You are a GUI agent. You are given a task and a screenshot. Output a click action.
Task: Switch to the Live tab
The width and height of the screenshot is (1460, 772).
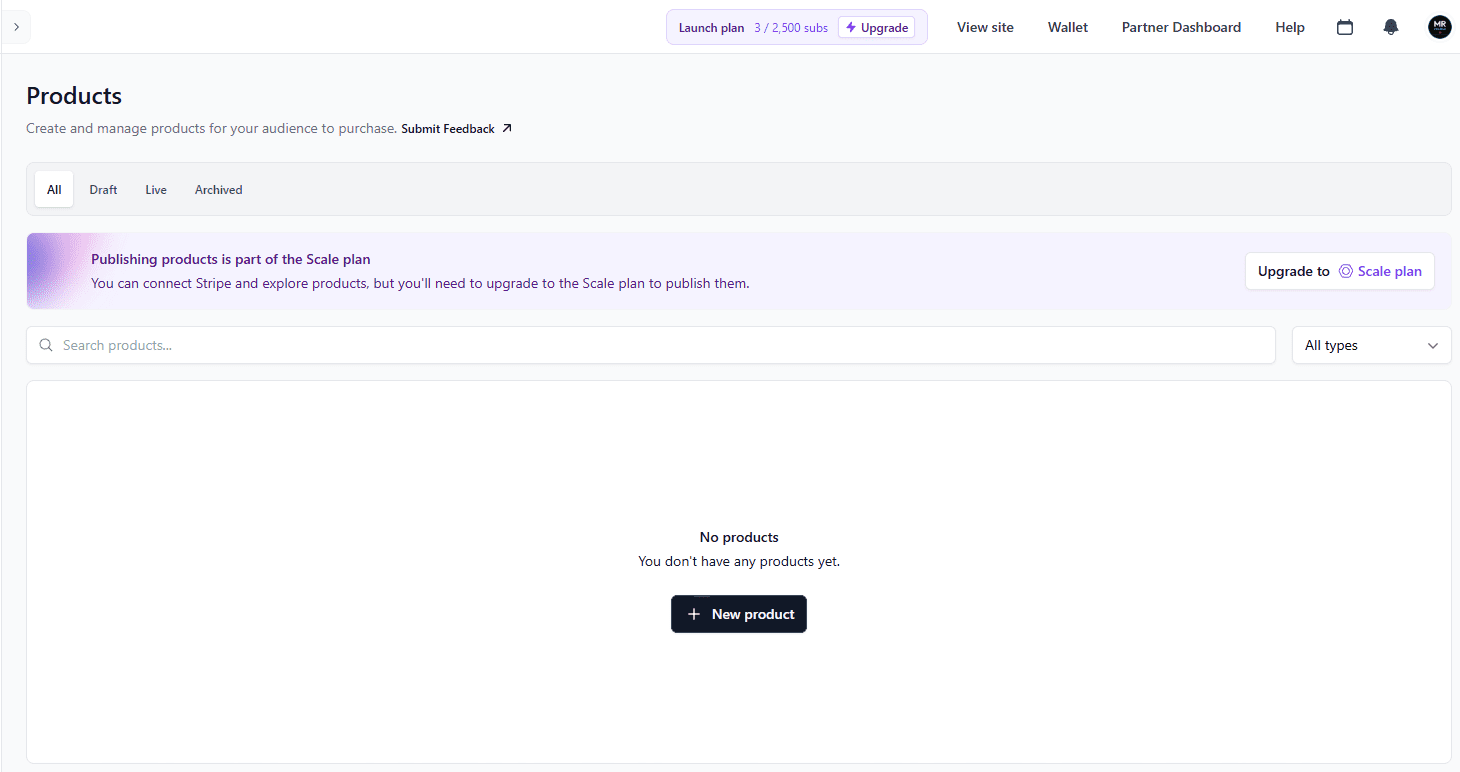pyautogui.click(x=156, y=189)
